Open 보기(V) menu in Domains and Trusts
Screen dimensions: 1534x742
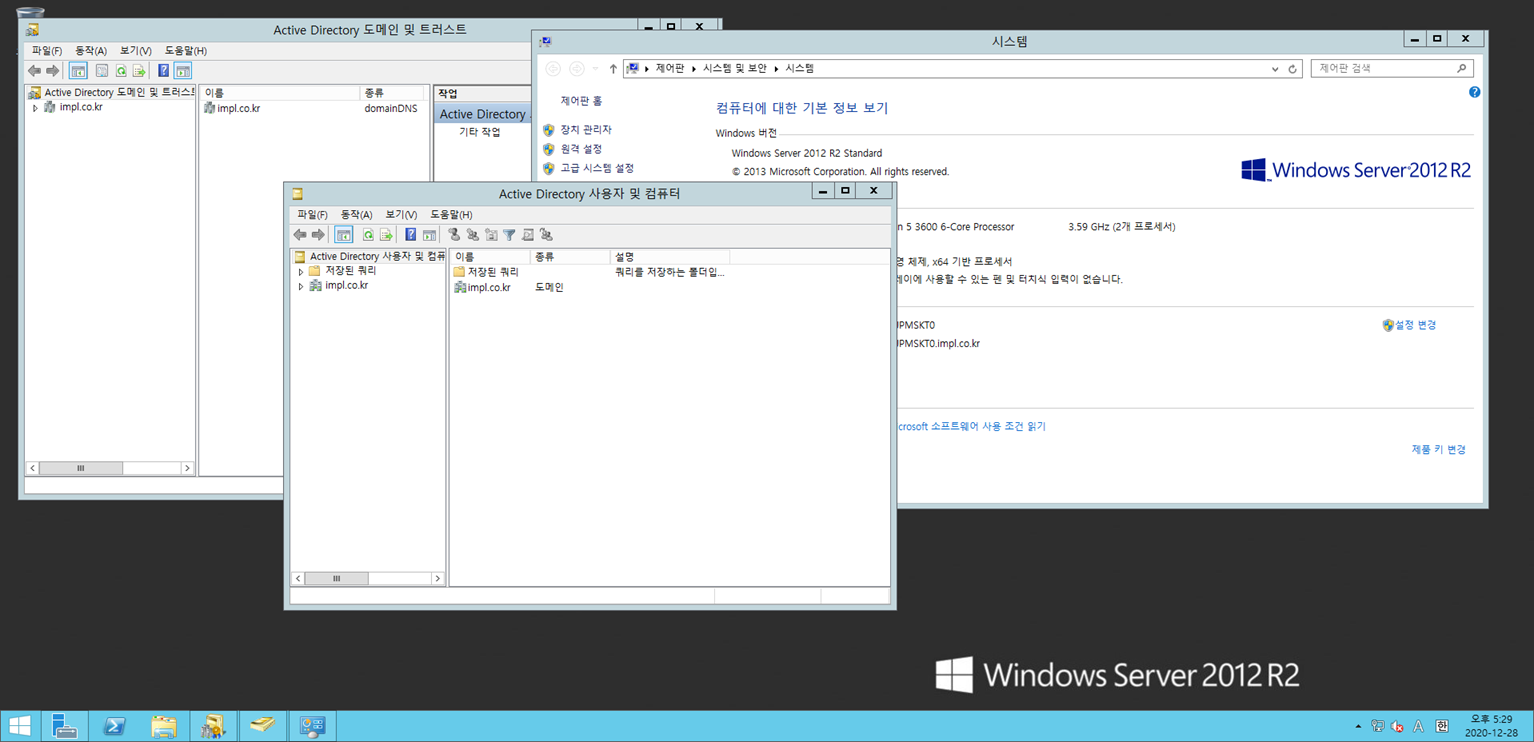pos(135,50)
